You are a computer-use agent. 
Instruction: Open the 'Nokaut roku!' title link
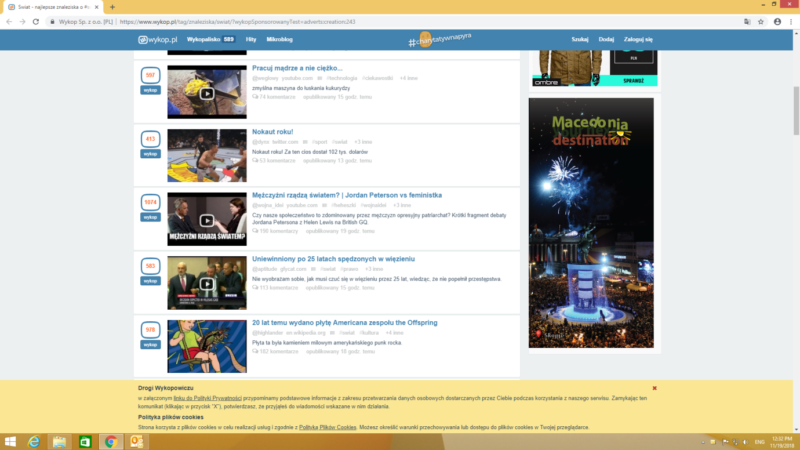coord(272,132)
